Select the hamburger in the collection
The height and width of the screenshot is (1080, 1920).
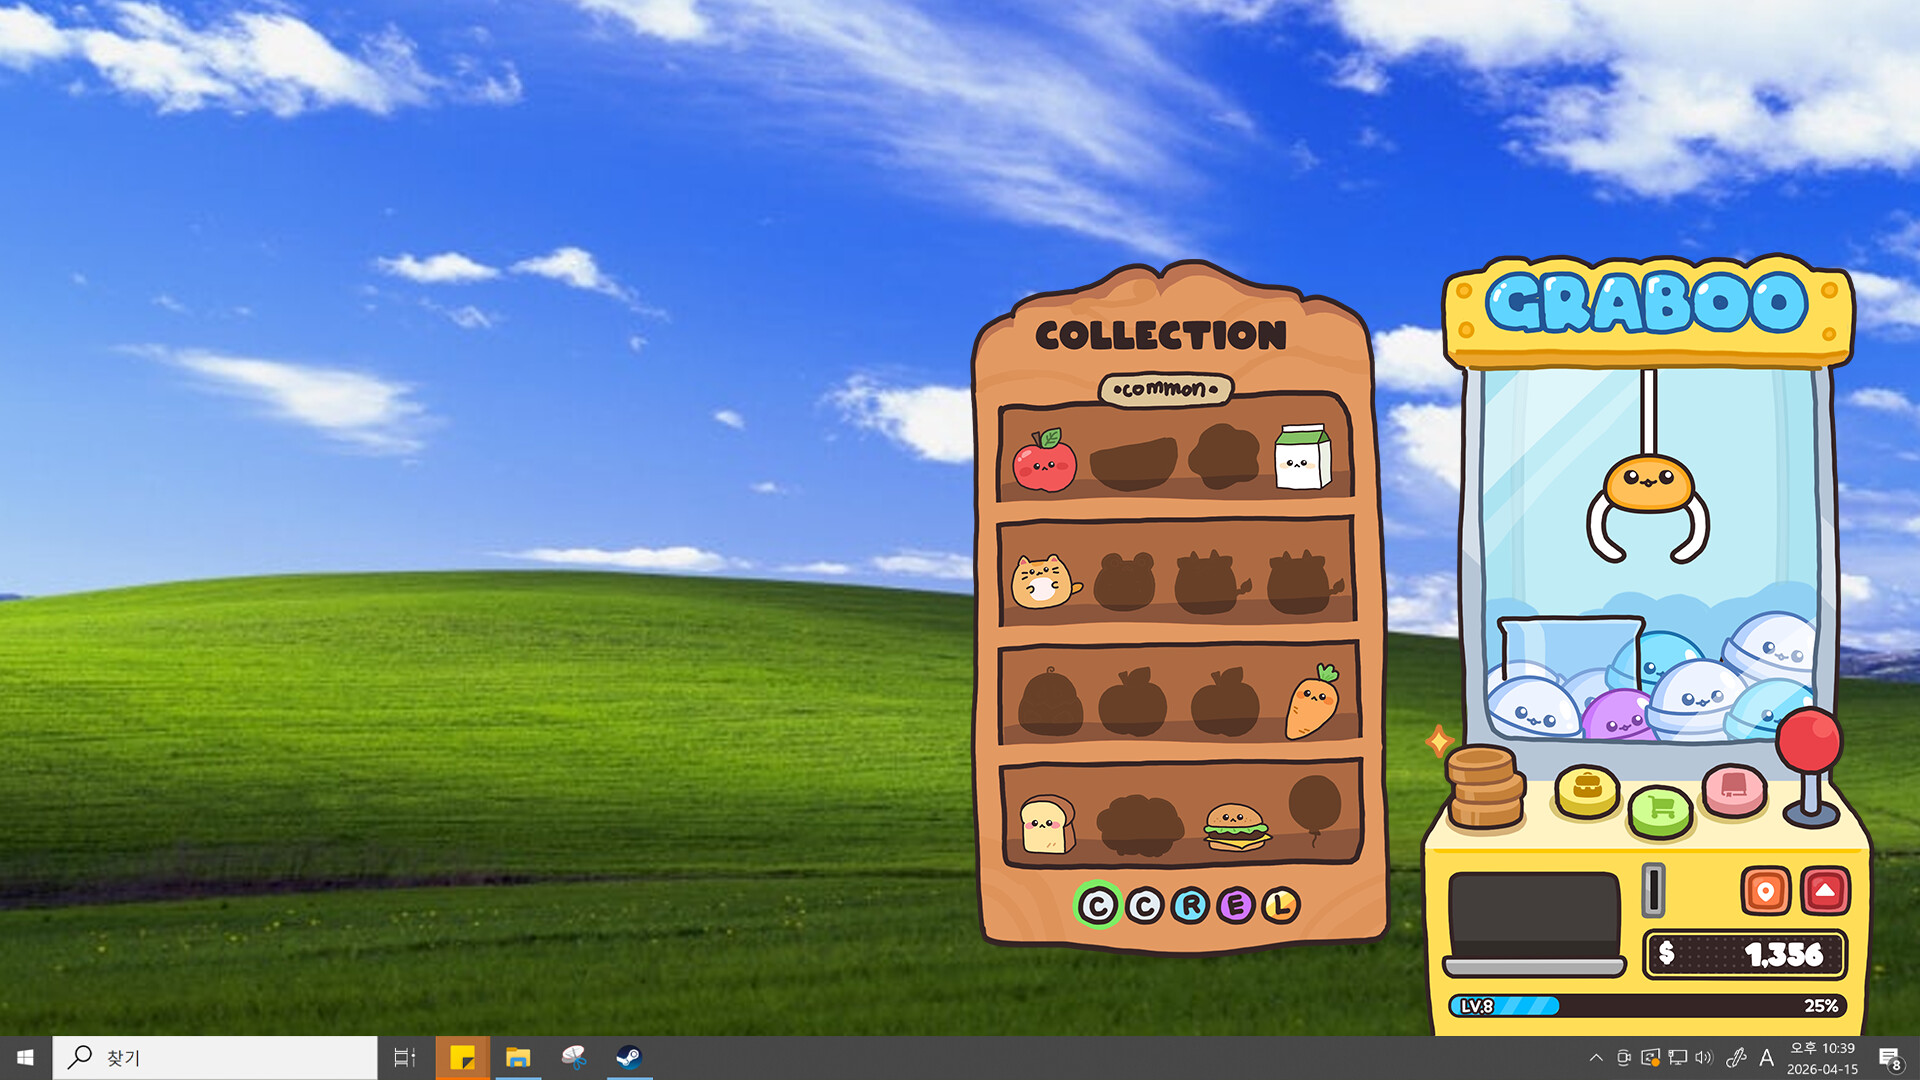[x=1236, y=828]
